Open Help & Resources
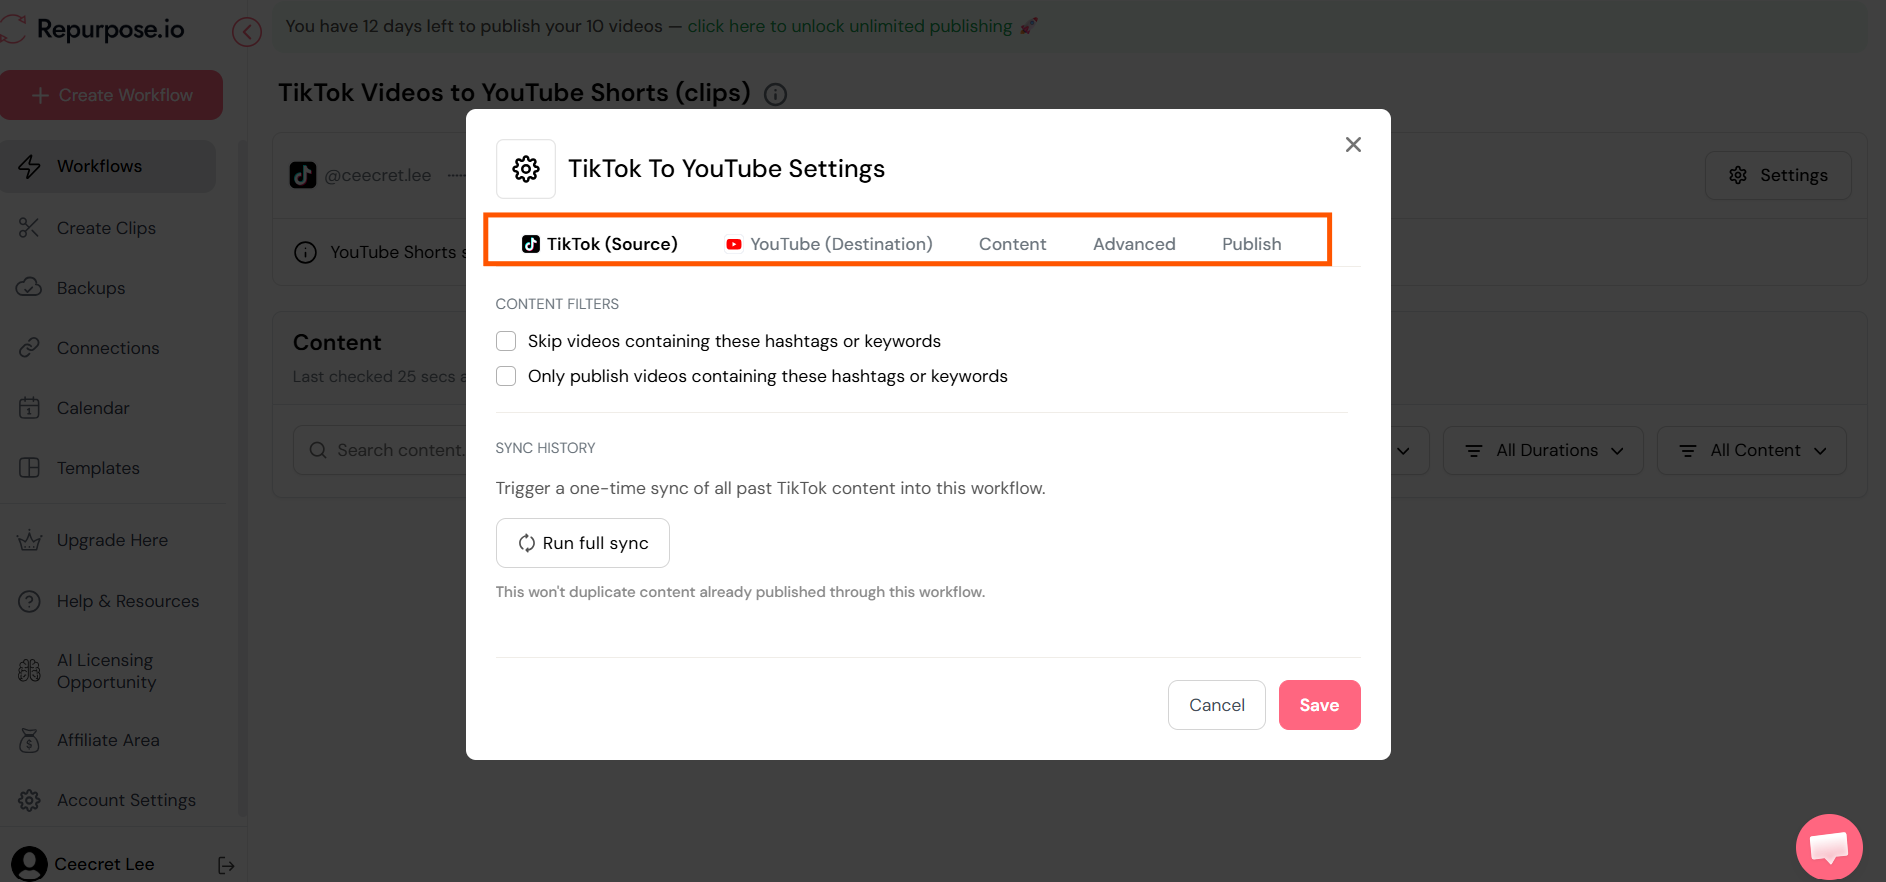The height and width of the screenshot is (882, 1886). coord(128,601)
